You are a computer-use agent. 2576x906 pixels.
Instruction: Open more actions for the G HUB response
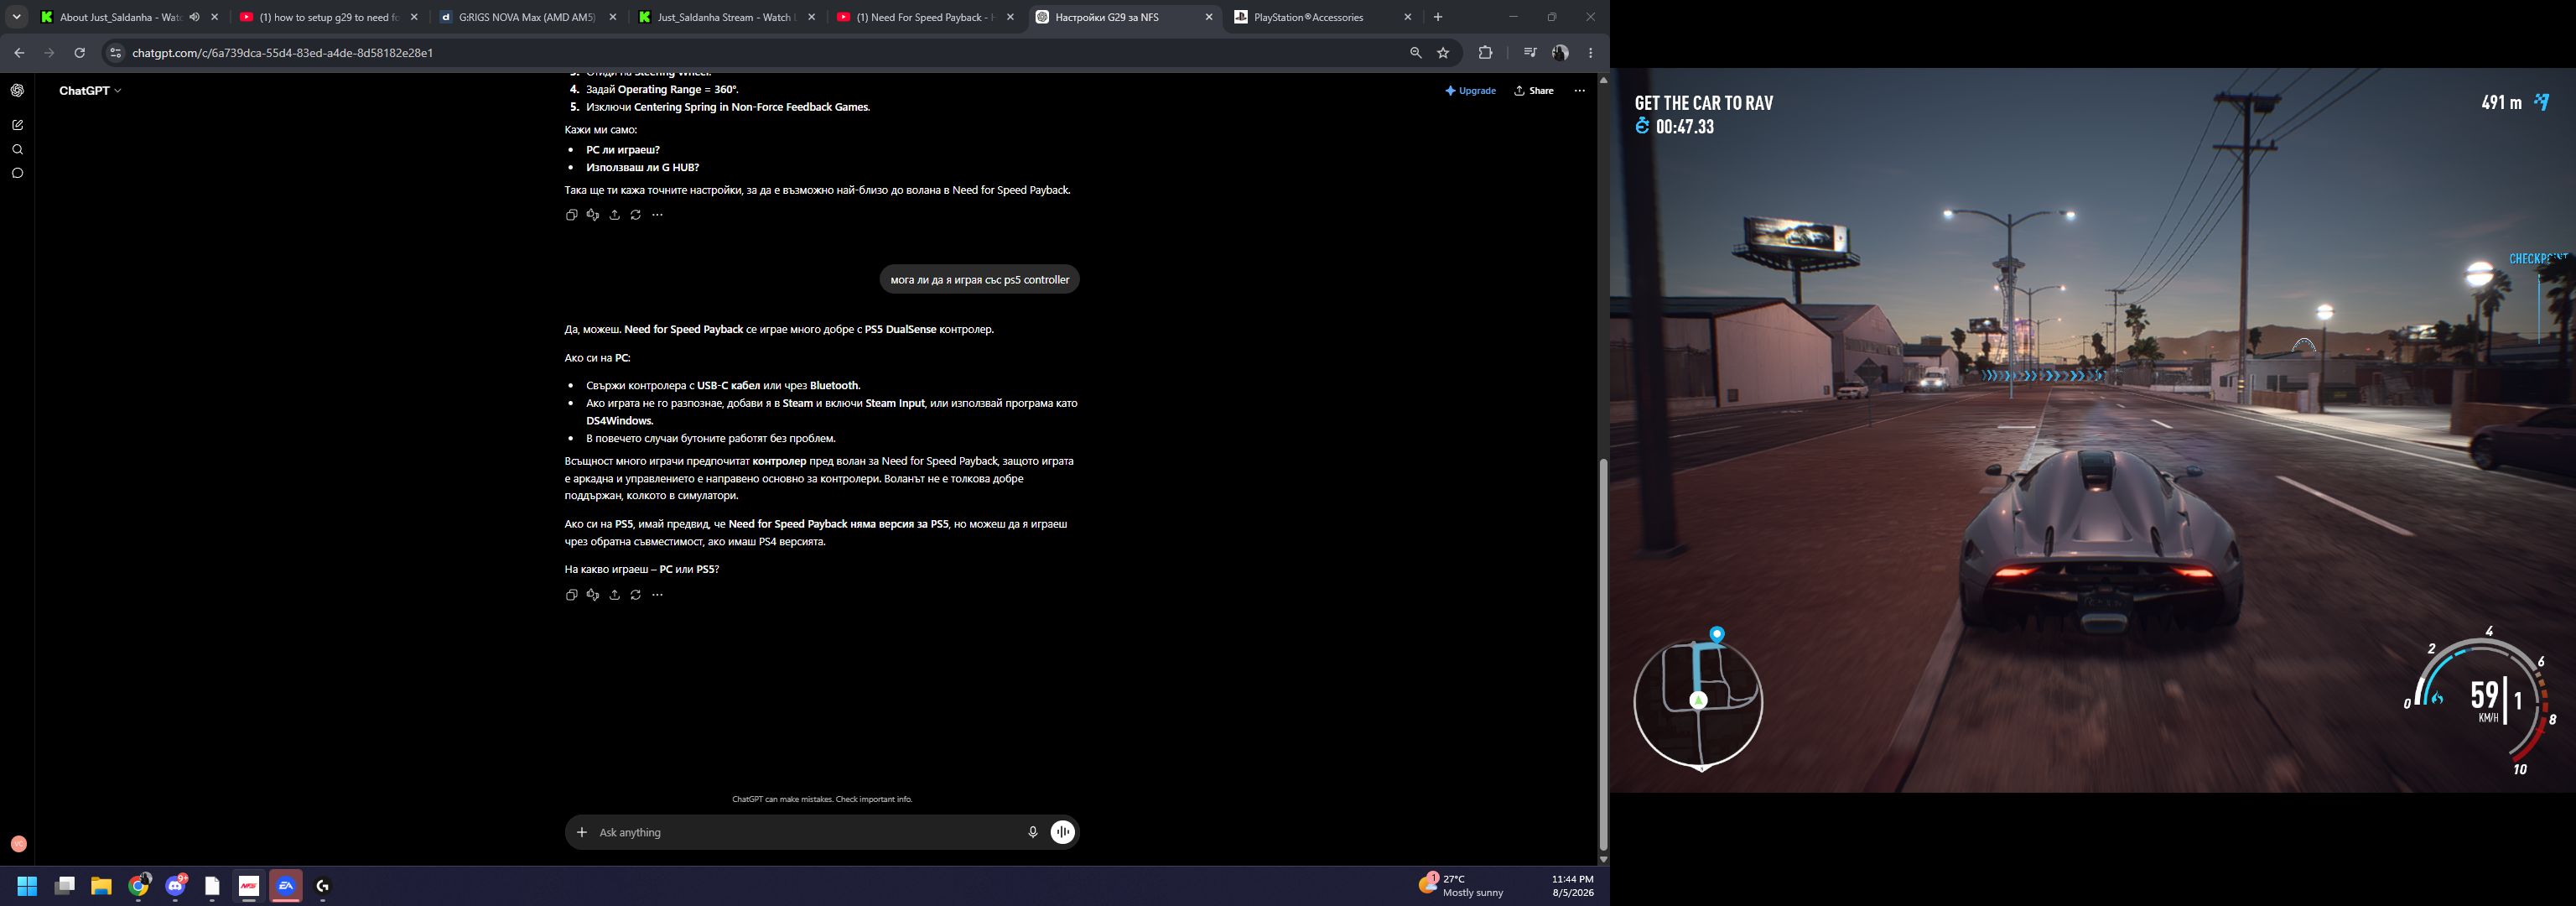point(657,215)
